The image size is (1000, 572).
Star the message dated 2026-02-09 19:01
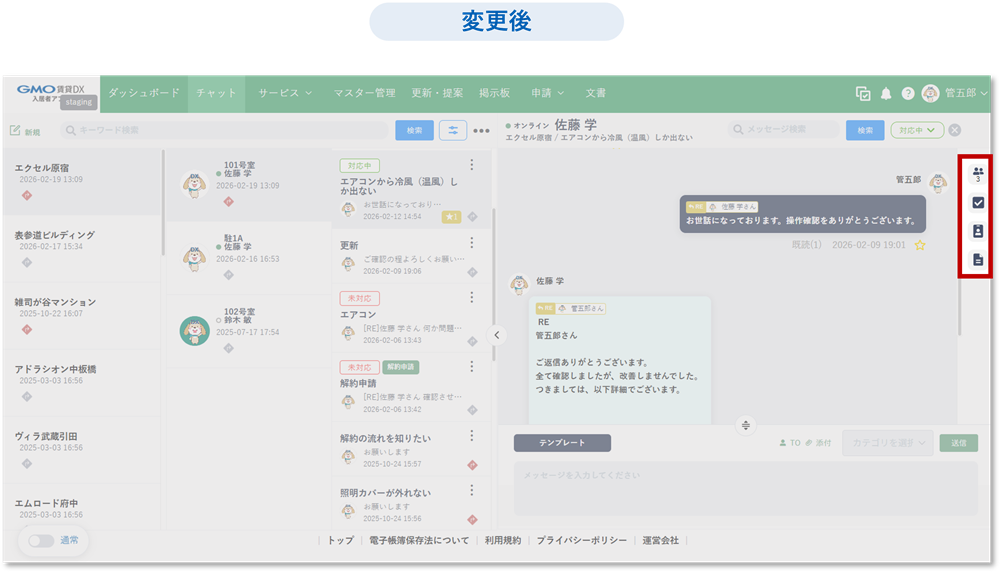click(x=920, y=245)
